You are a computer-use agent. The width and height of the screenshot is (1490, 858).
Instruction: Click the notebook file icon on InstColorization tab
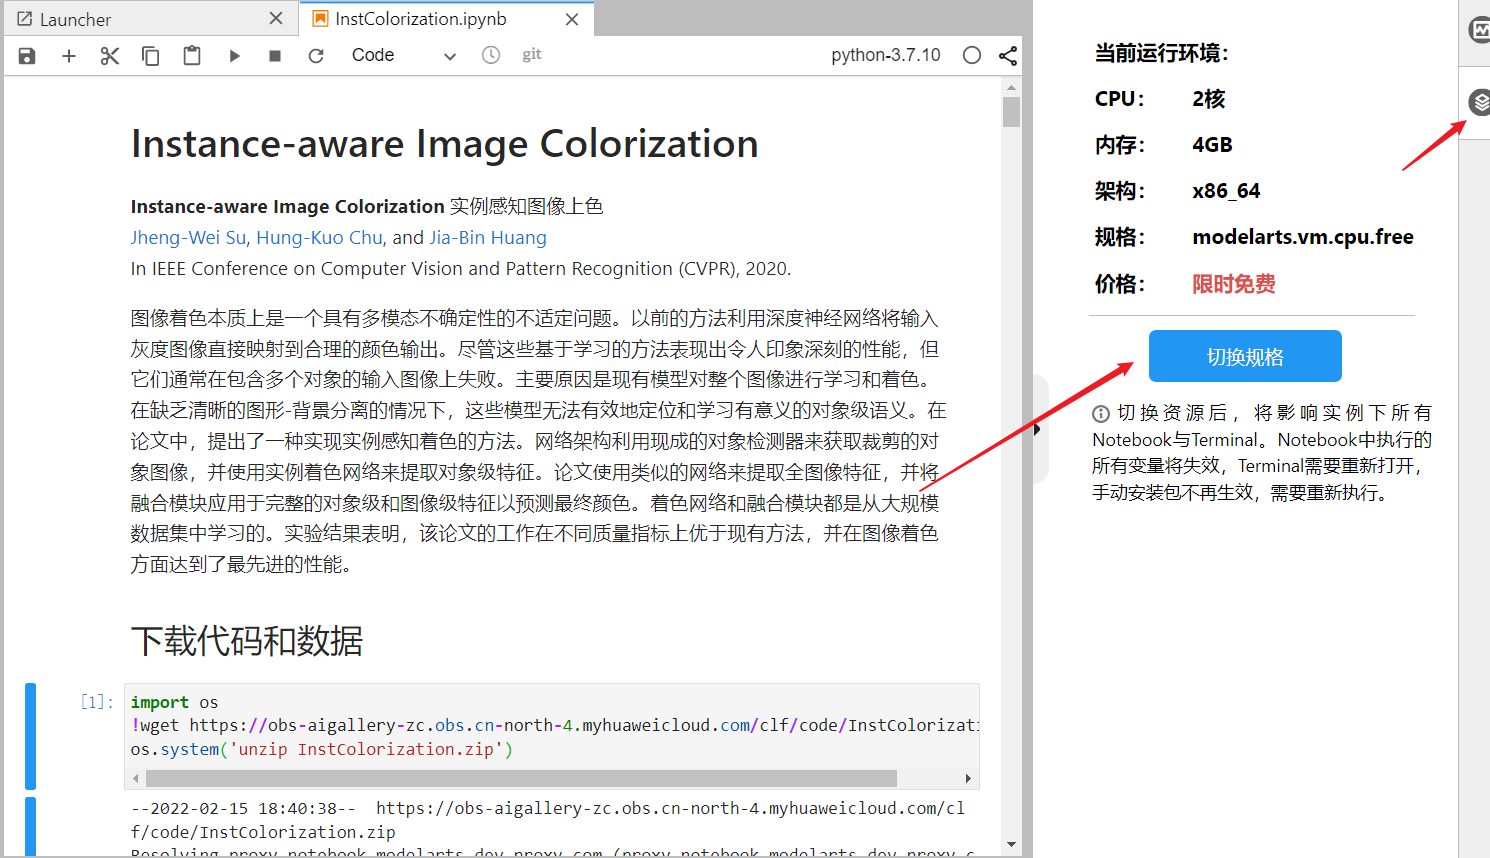click(320, 19)
